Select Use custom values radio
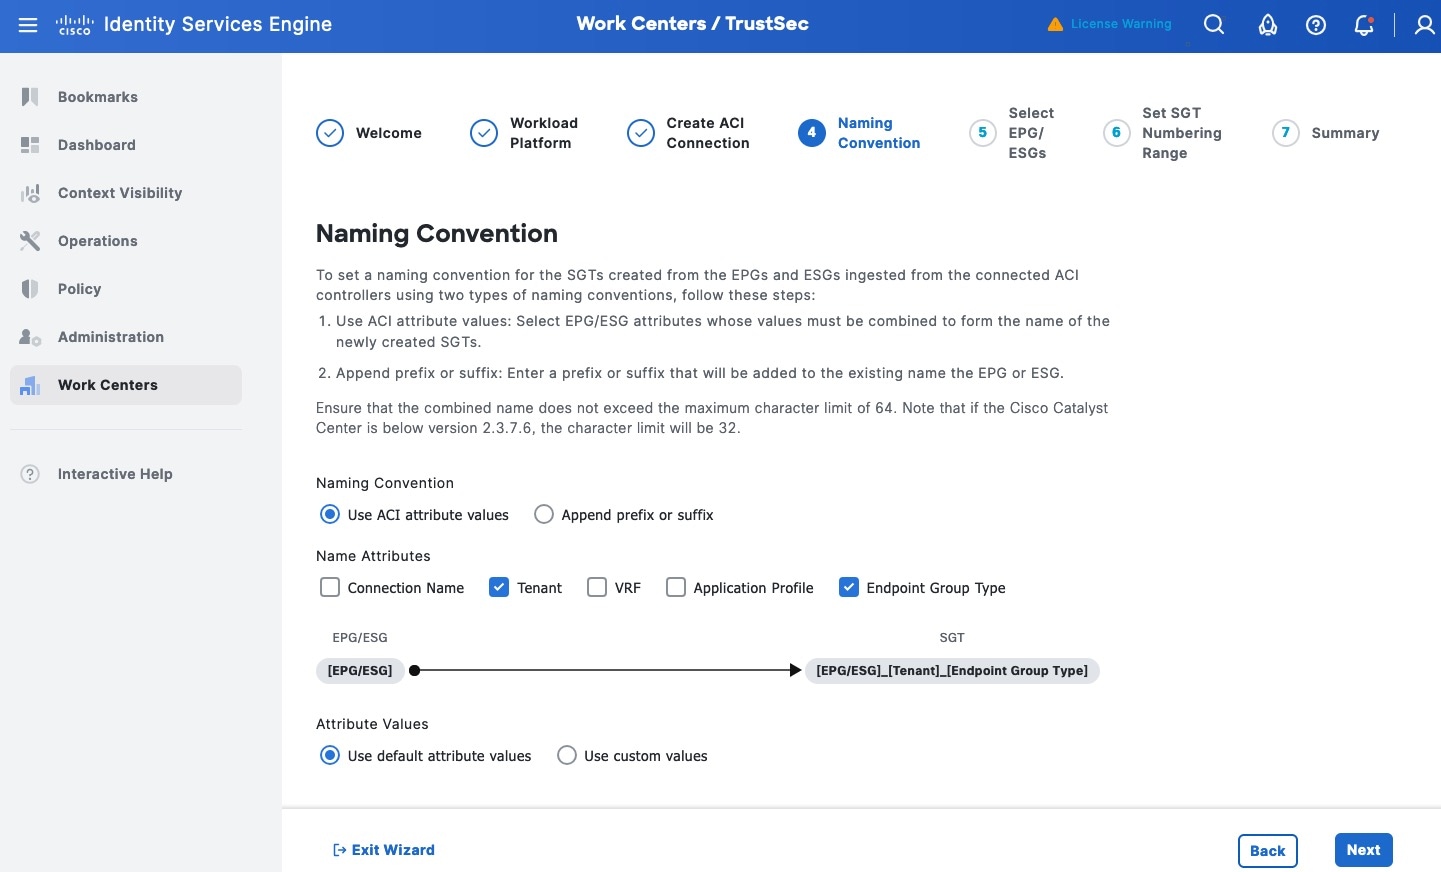The image size is (1441, 872). point(567,756)
